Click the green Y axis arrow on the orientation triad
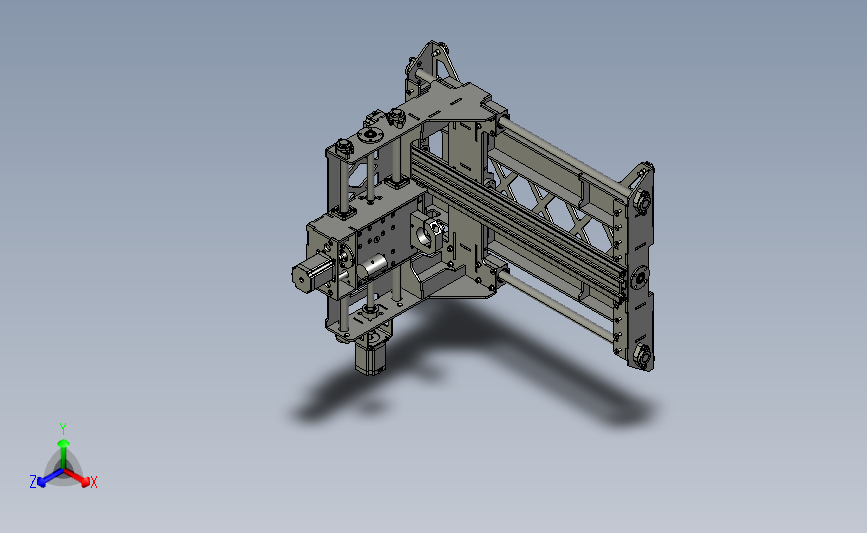867x533 pixels. coord(63,454)
